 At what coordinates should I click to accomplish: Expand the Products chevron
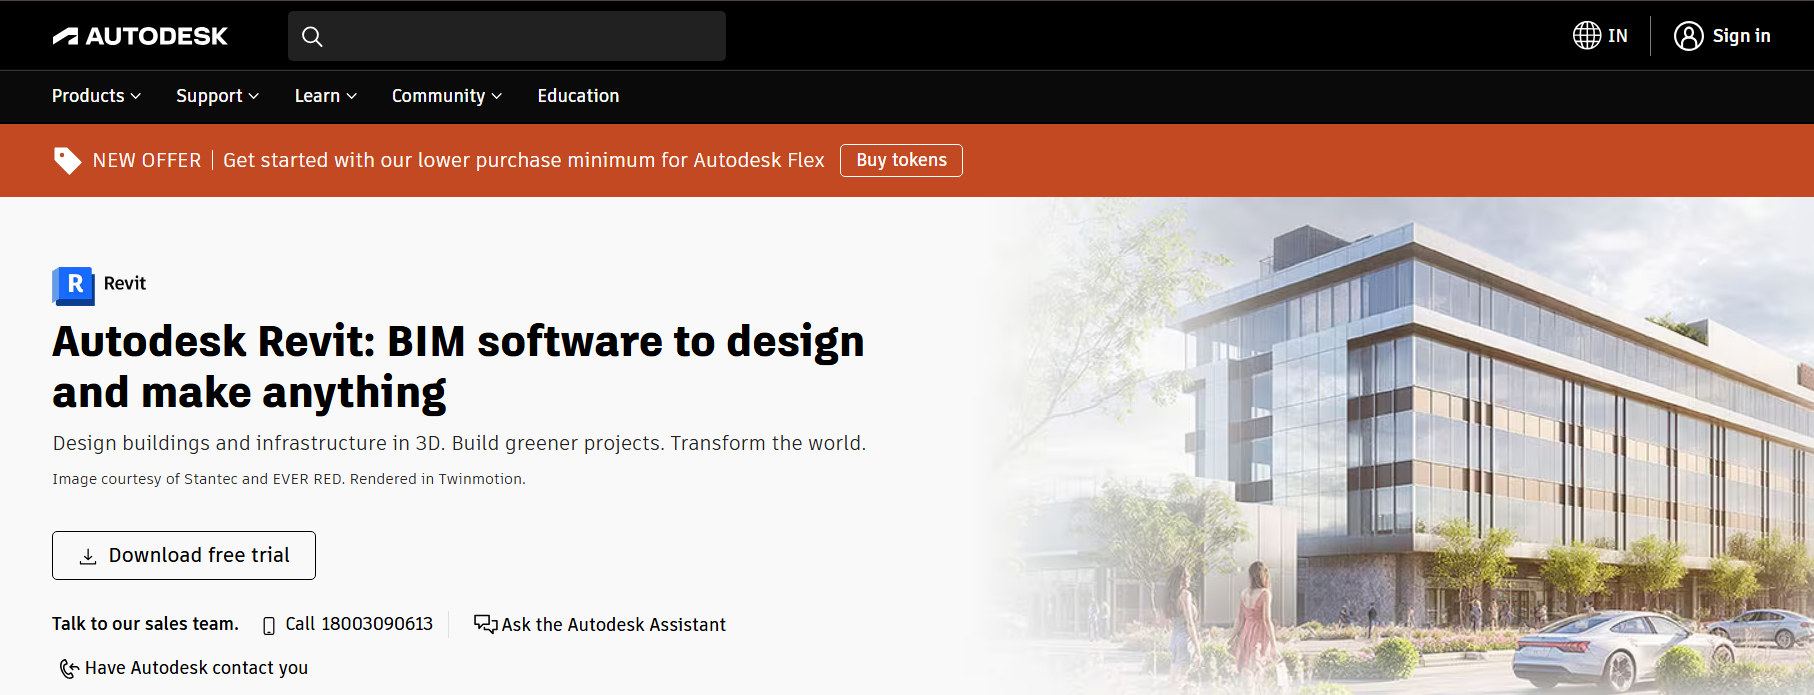coord(136,96)
